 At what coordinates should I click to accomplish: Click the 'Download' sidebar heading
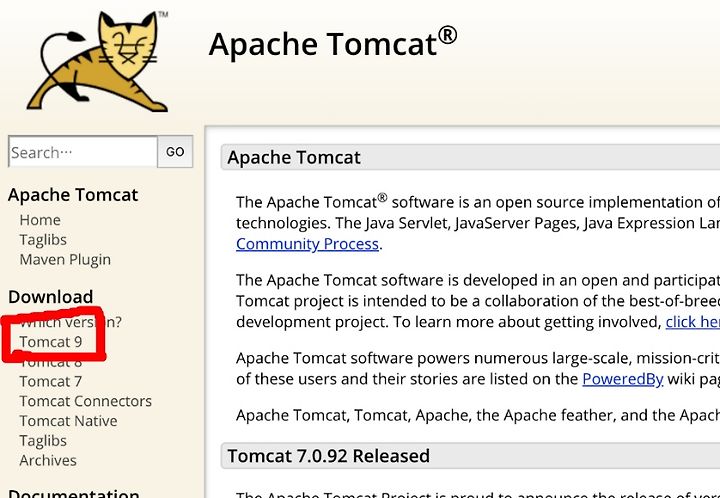[x=51, y=297]
